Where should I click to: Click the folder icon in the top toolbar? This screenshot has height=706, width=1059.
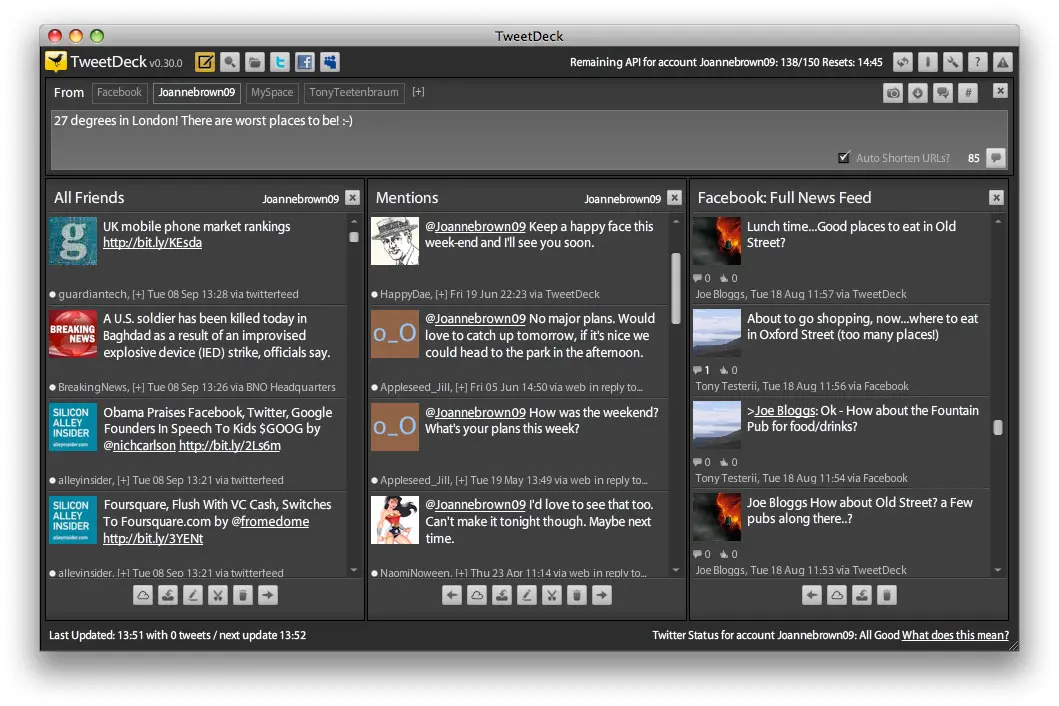[x=255, y=62]
